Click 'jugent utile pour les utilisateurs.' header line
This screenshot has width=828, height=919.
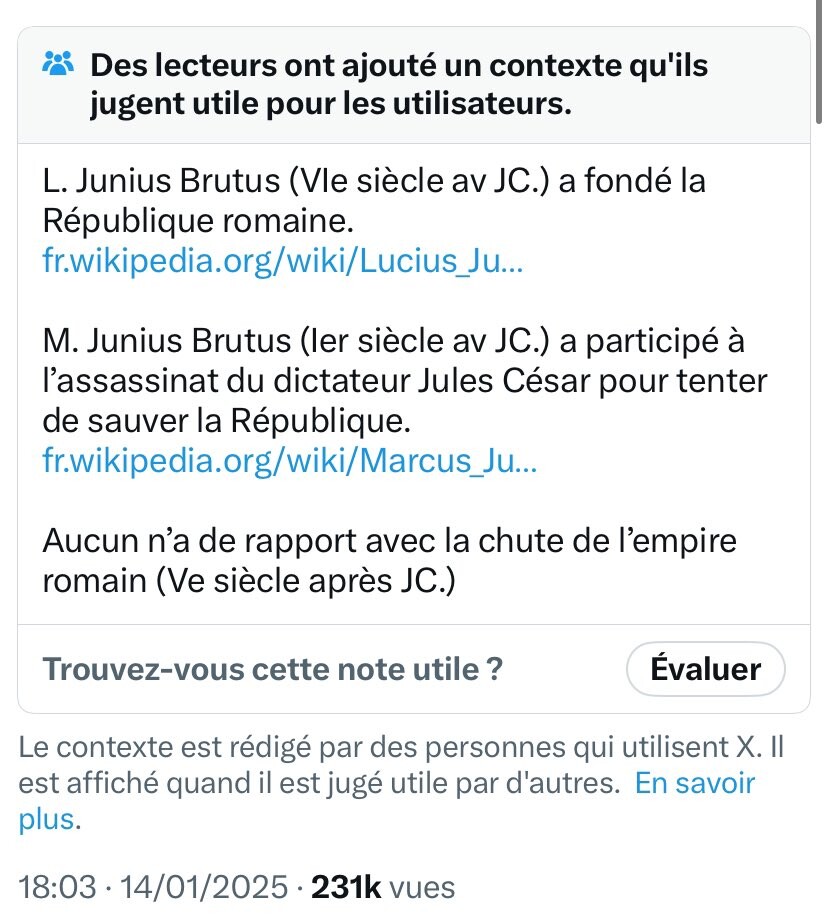click(330, 104)
